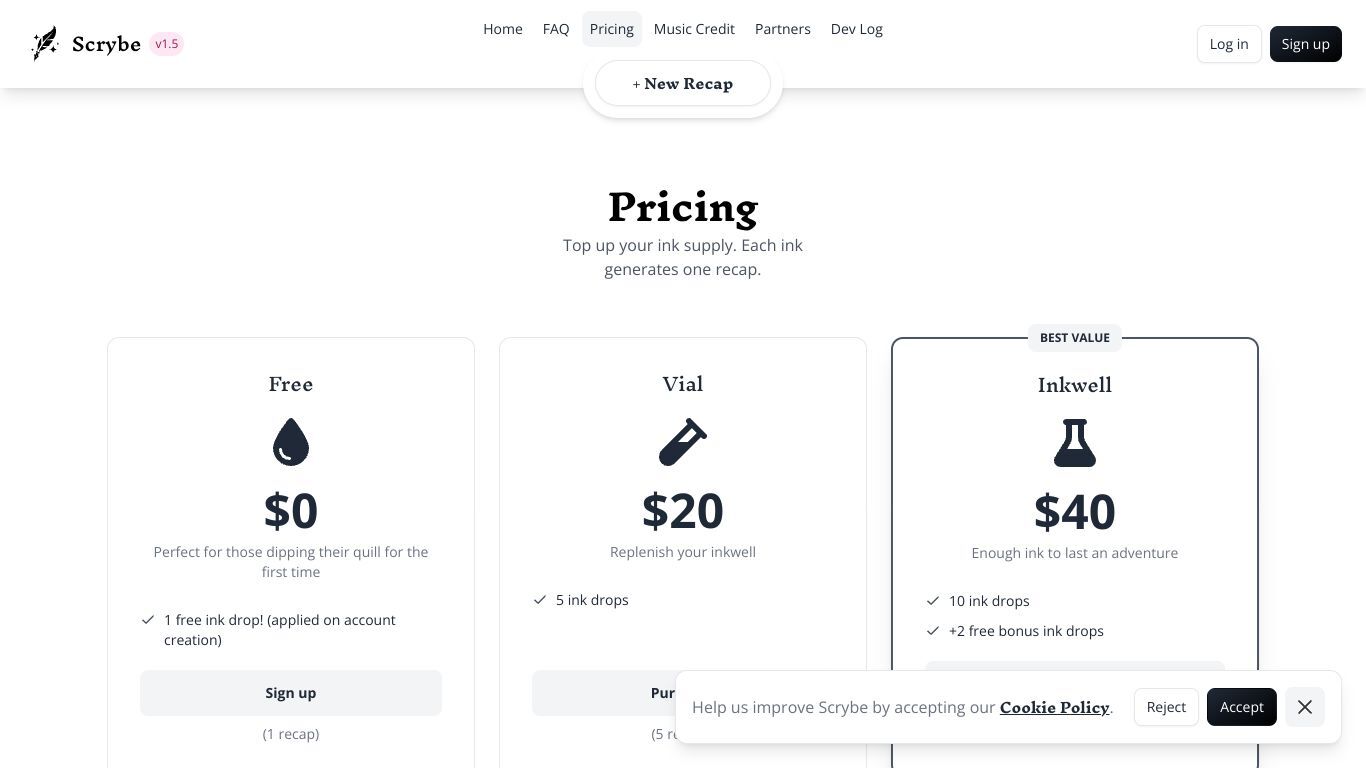Image resolution: width=1366 pixels, height=768 pixels.
Task: Click the v1.5 version badge
Action: click(167, 44)
